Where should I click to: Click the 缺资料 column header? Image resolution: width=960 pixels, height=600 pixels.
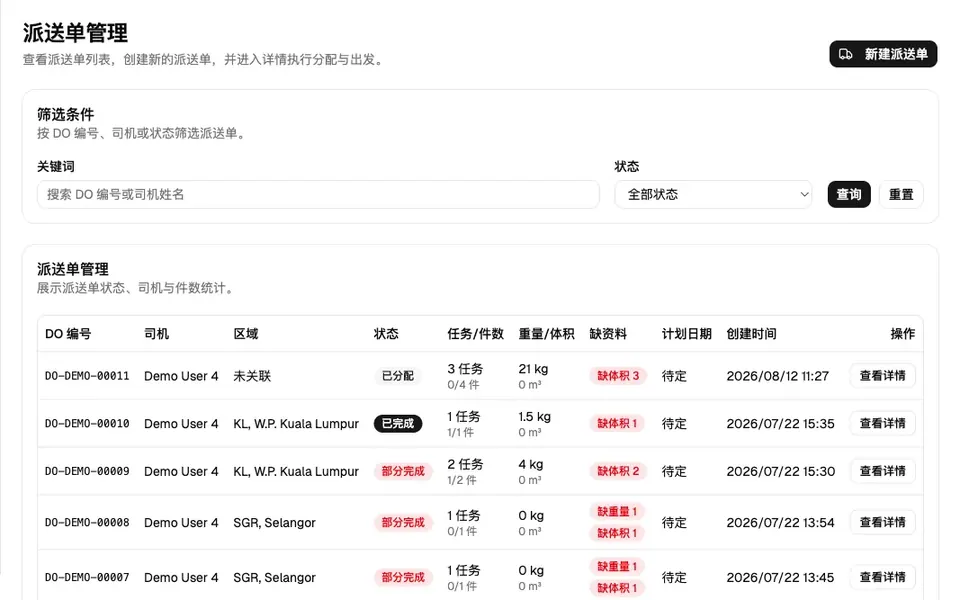(x=608, y=334)
